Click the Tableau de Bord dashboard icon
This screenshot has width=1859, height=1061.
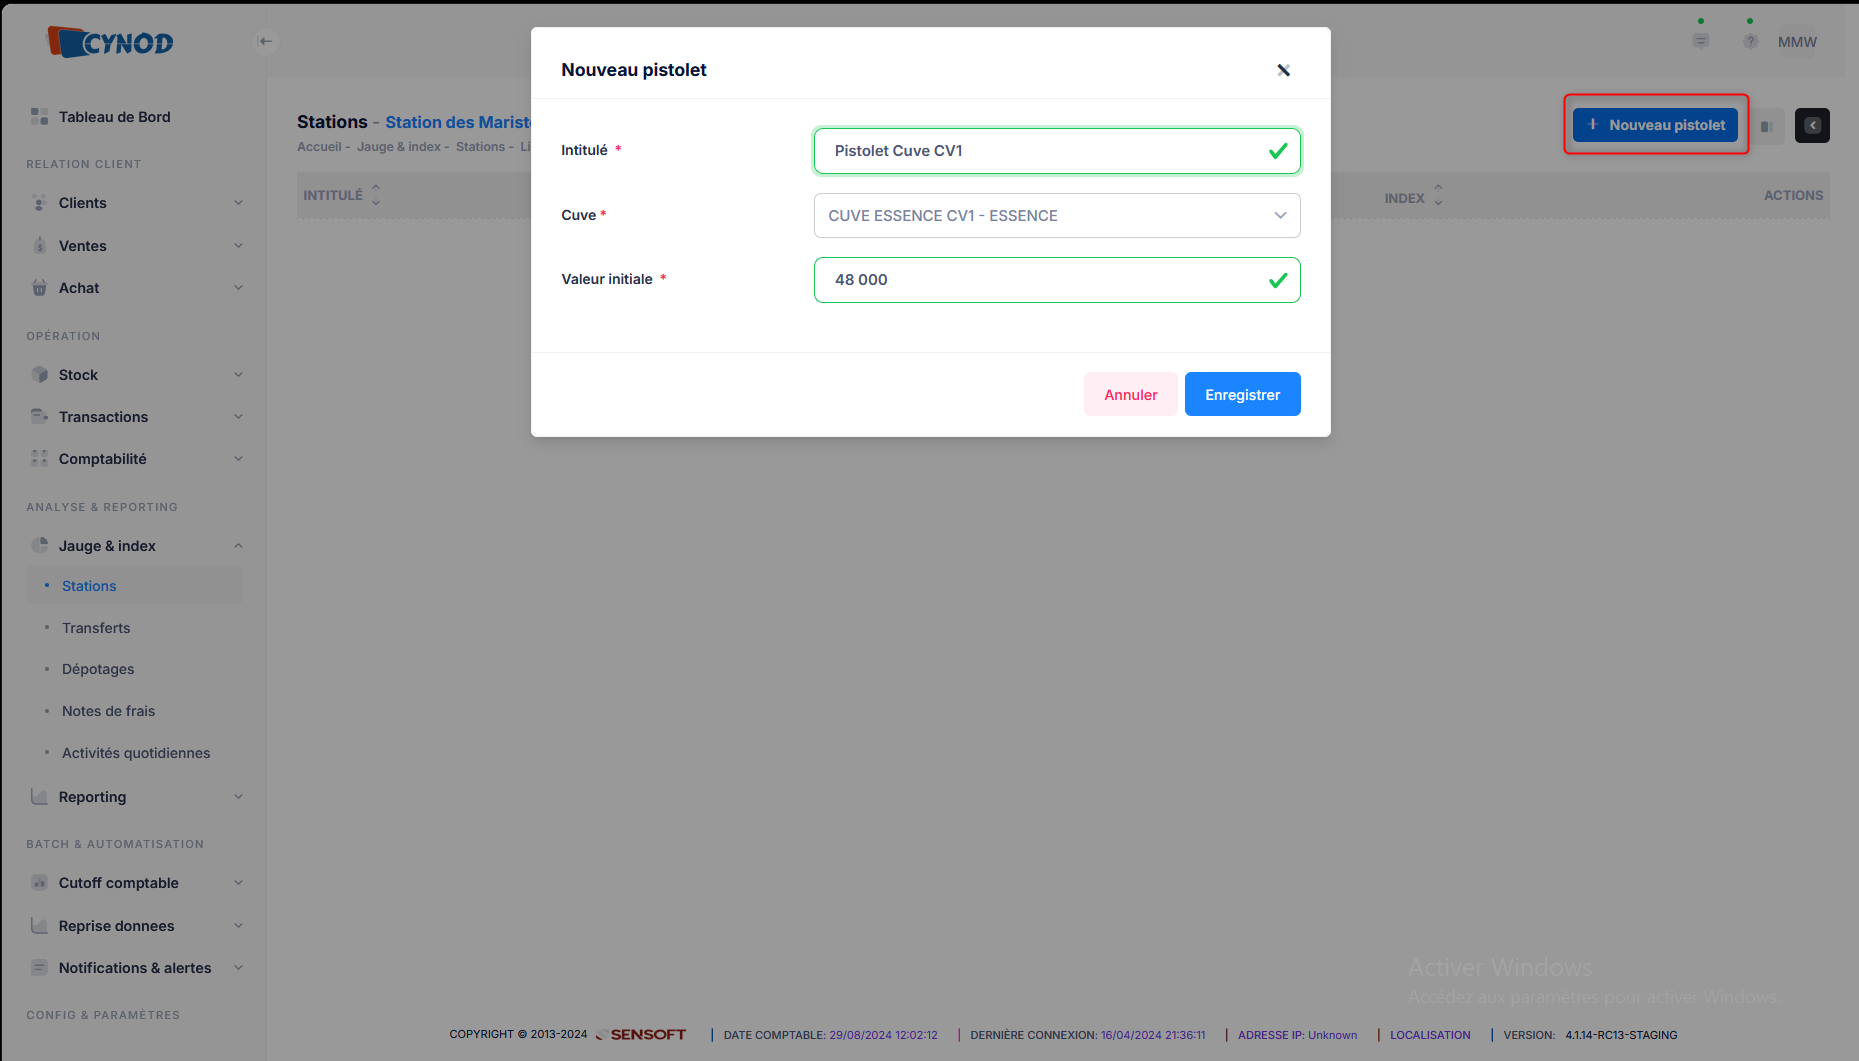click(39, 117)
